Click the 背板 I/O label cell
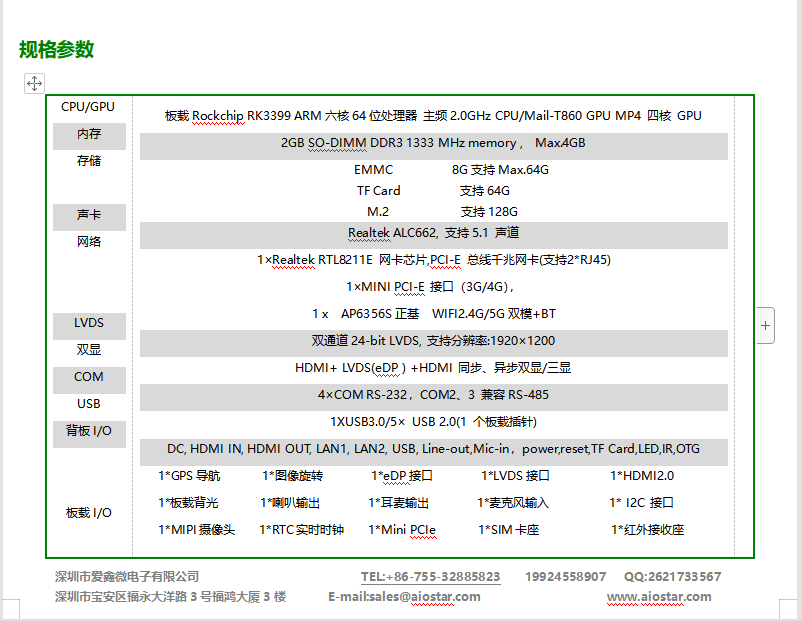Image resolution: width=802 pixels, height=621 pixels. 89,431
